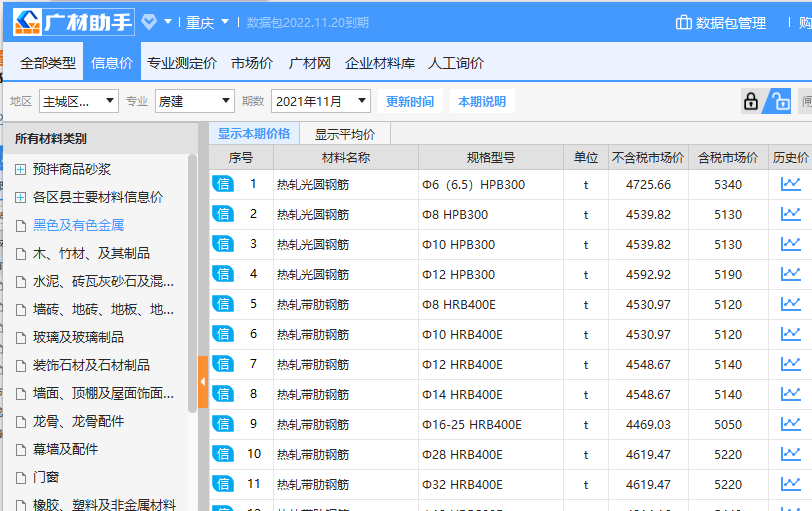Viewport: 812px width, 511px height.
Task: Switch to 广材网 tab
Action: [309, 63]
